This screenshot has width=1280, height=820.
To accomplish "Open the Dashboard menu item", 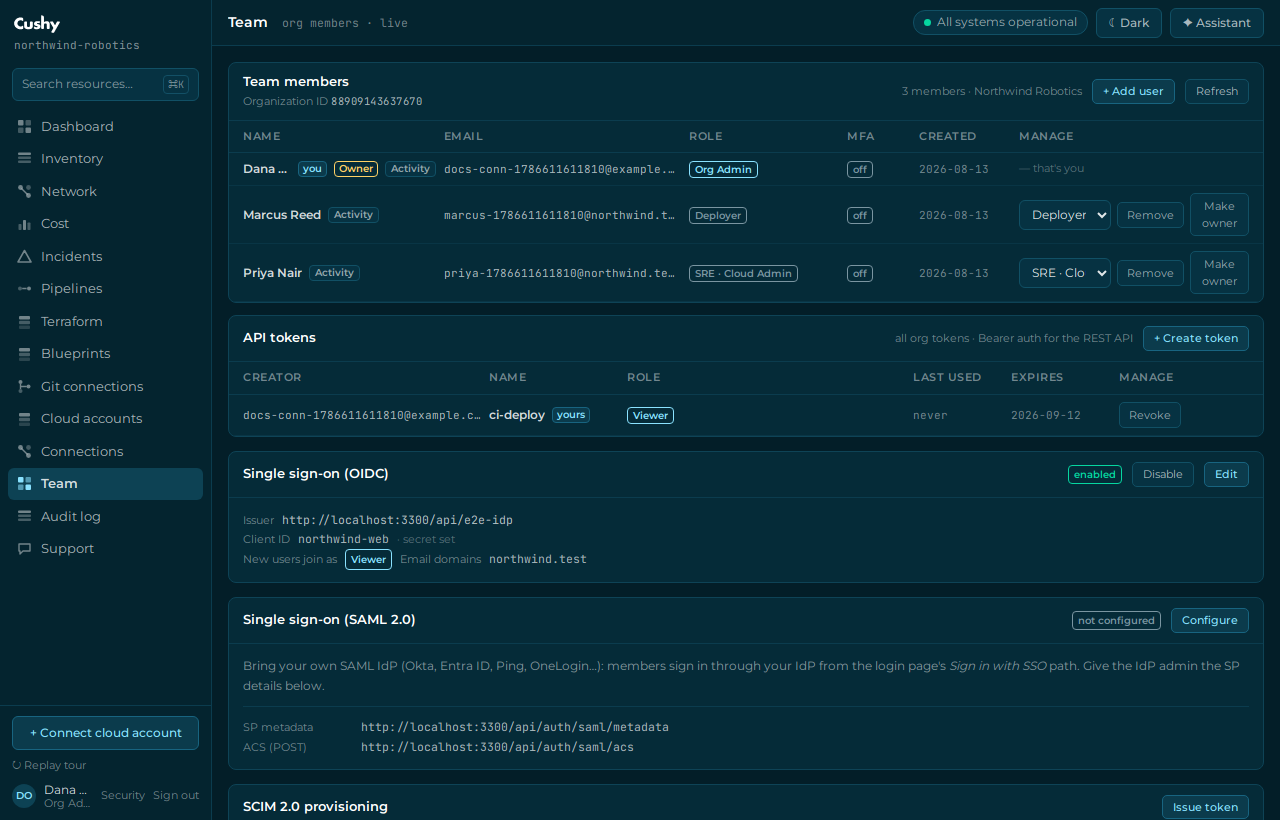I will click(105, 126).
